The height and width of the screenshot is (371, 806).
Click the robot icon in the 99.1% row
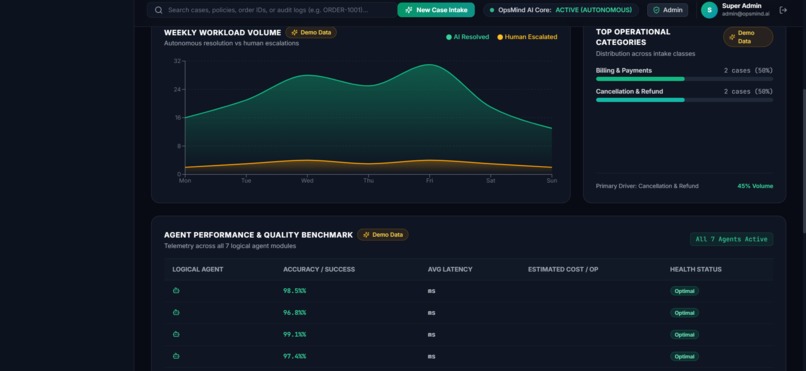click(176, 334)
